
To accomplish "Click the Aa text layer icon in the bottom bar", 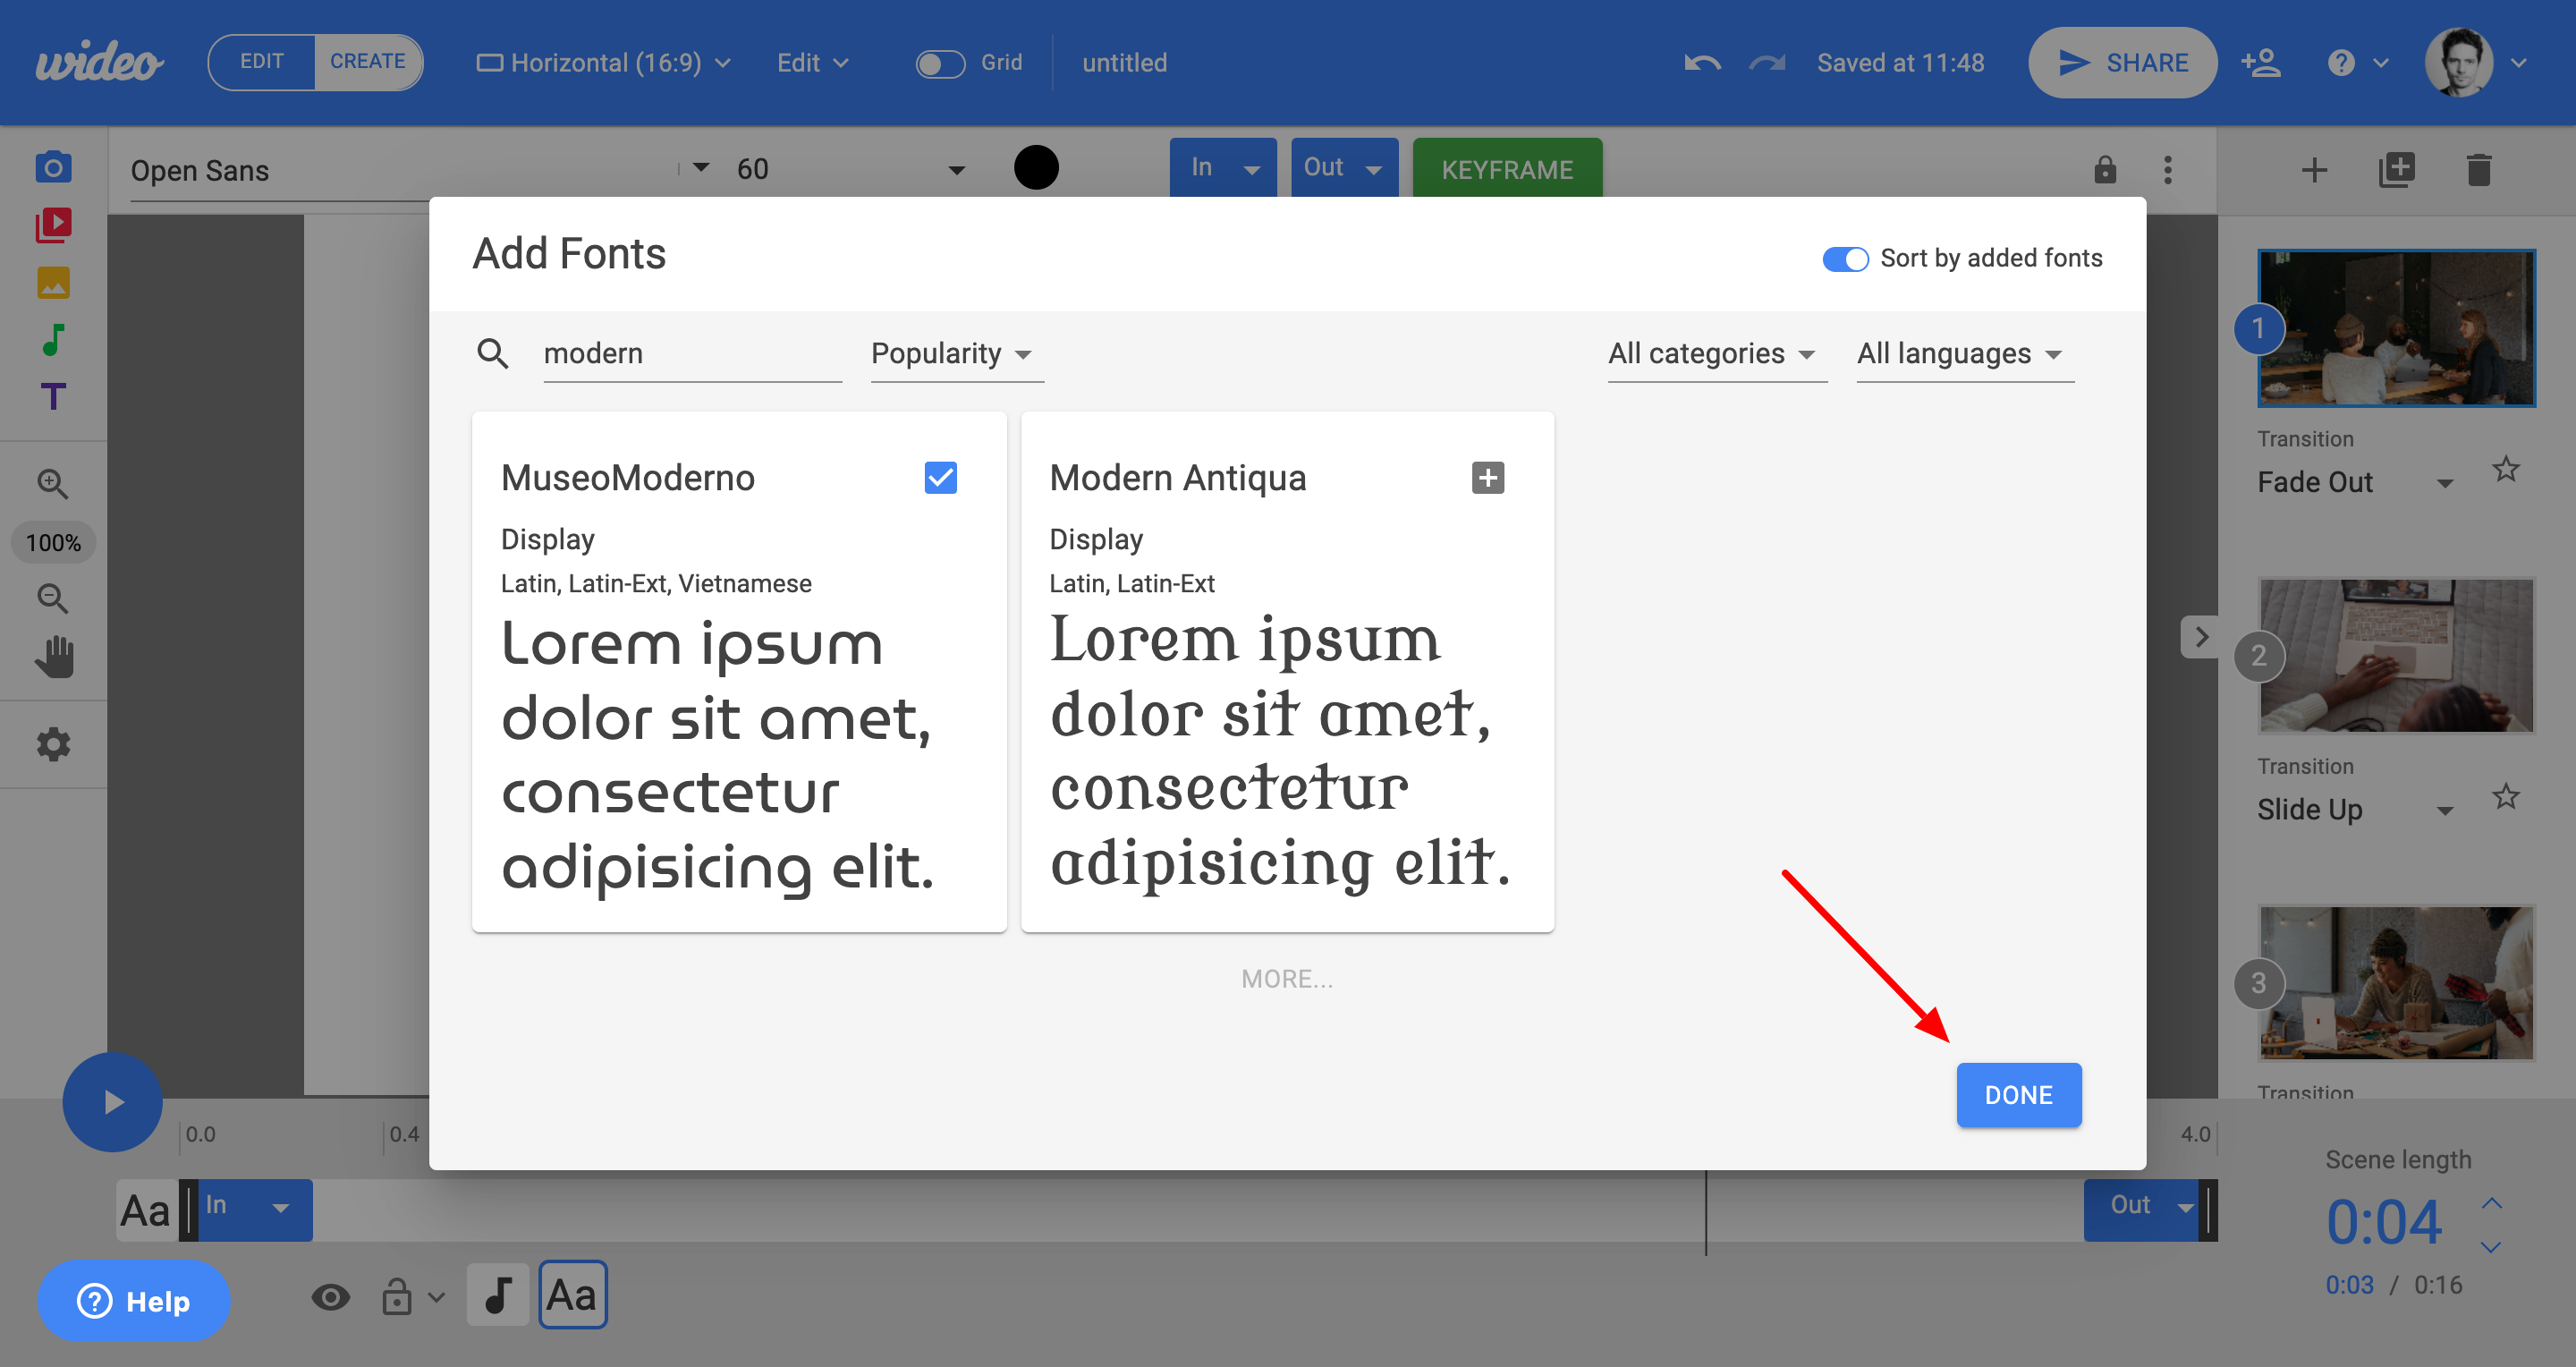I will pos(572,1294).
